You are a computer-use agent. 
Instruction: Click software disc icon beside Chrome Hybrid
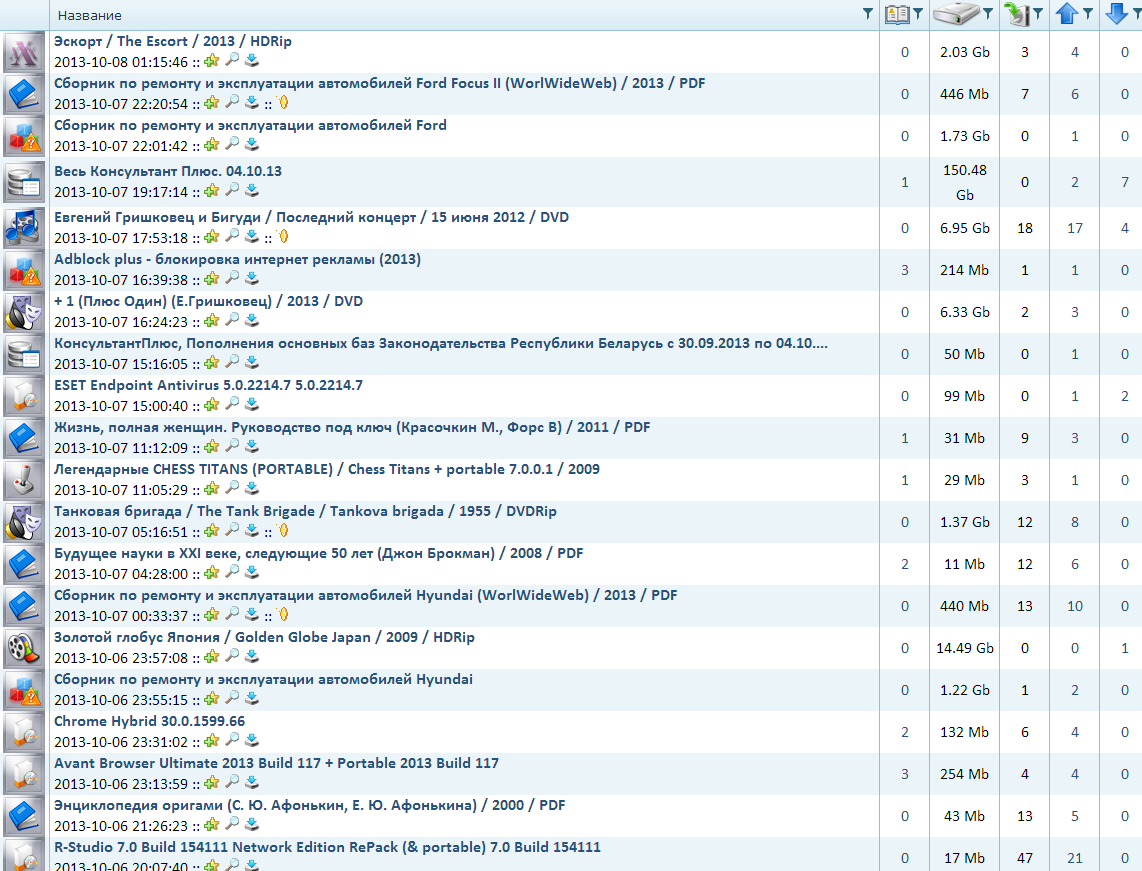coord(24,732)
